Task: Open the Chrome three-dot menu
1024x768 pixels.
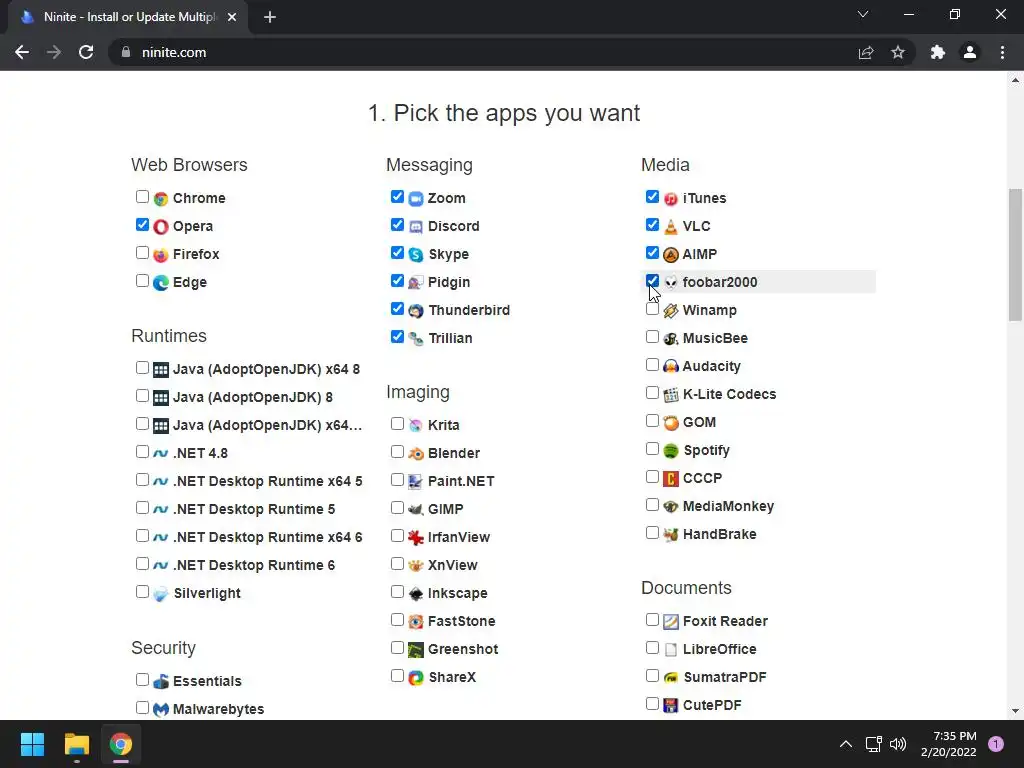Action: coord(1002,52)
